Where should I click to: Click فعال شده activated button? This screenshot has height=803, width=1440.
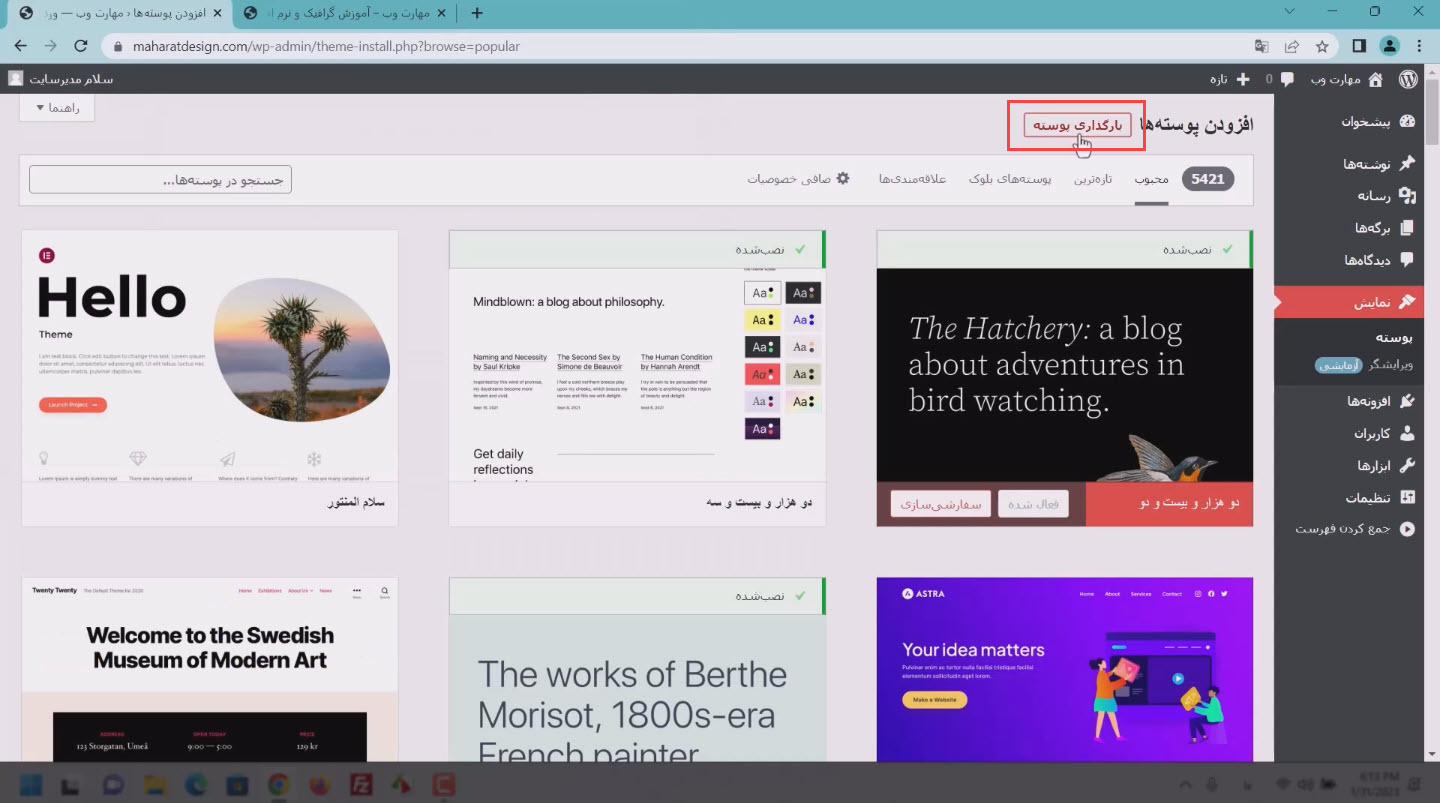point(1033,504)
